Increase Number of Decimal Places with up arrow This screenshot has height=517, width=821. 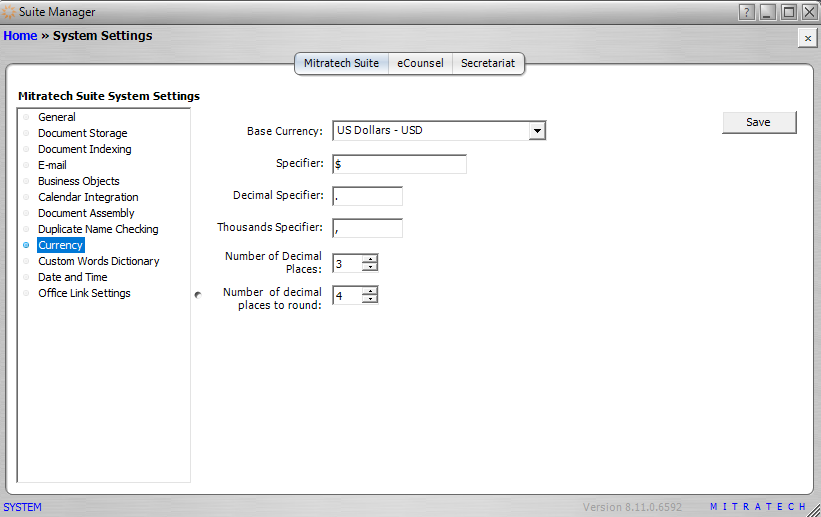tap(370, 259)
